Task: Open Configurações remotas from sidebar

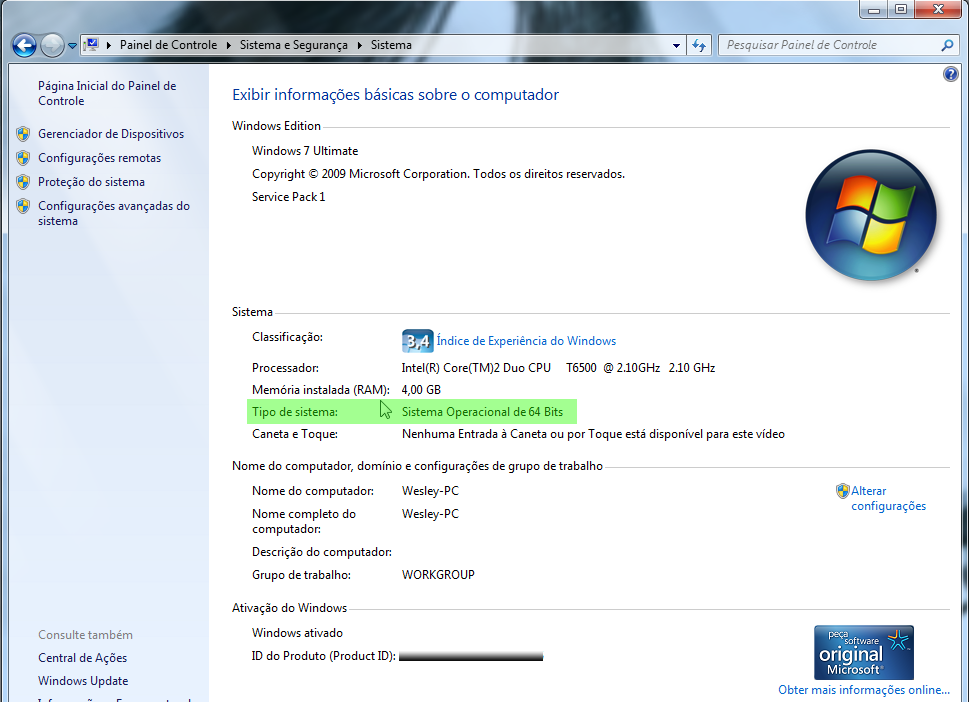Action: point(99,158)
